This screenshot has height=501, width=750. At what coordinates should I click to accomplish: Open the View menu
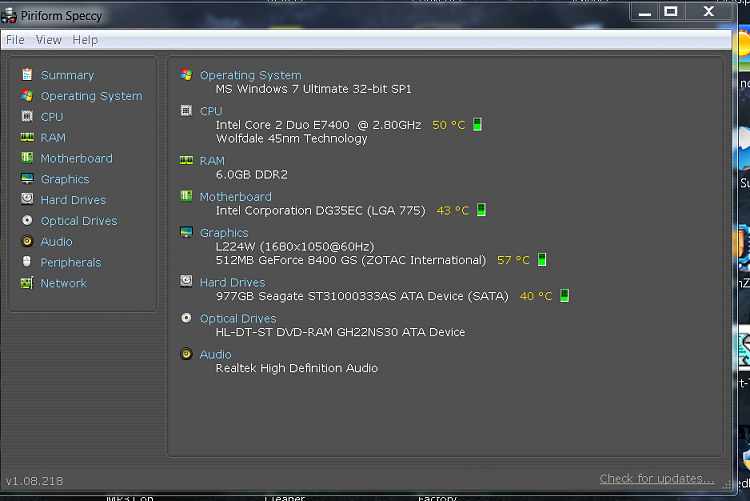(49, 40)
